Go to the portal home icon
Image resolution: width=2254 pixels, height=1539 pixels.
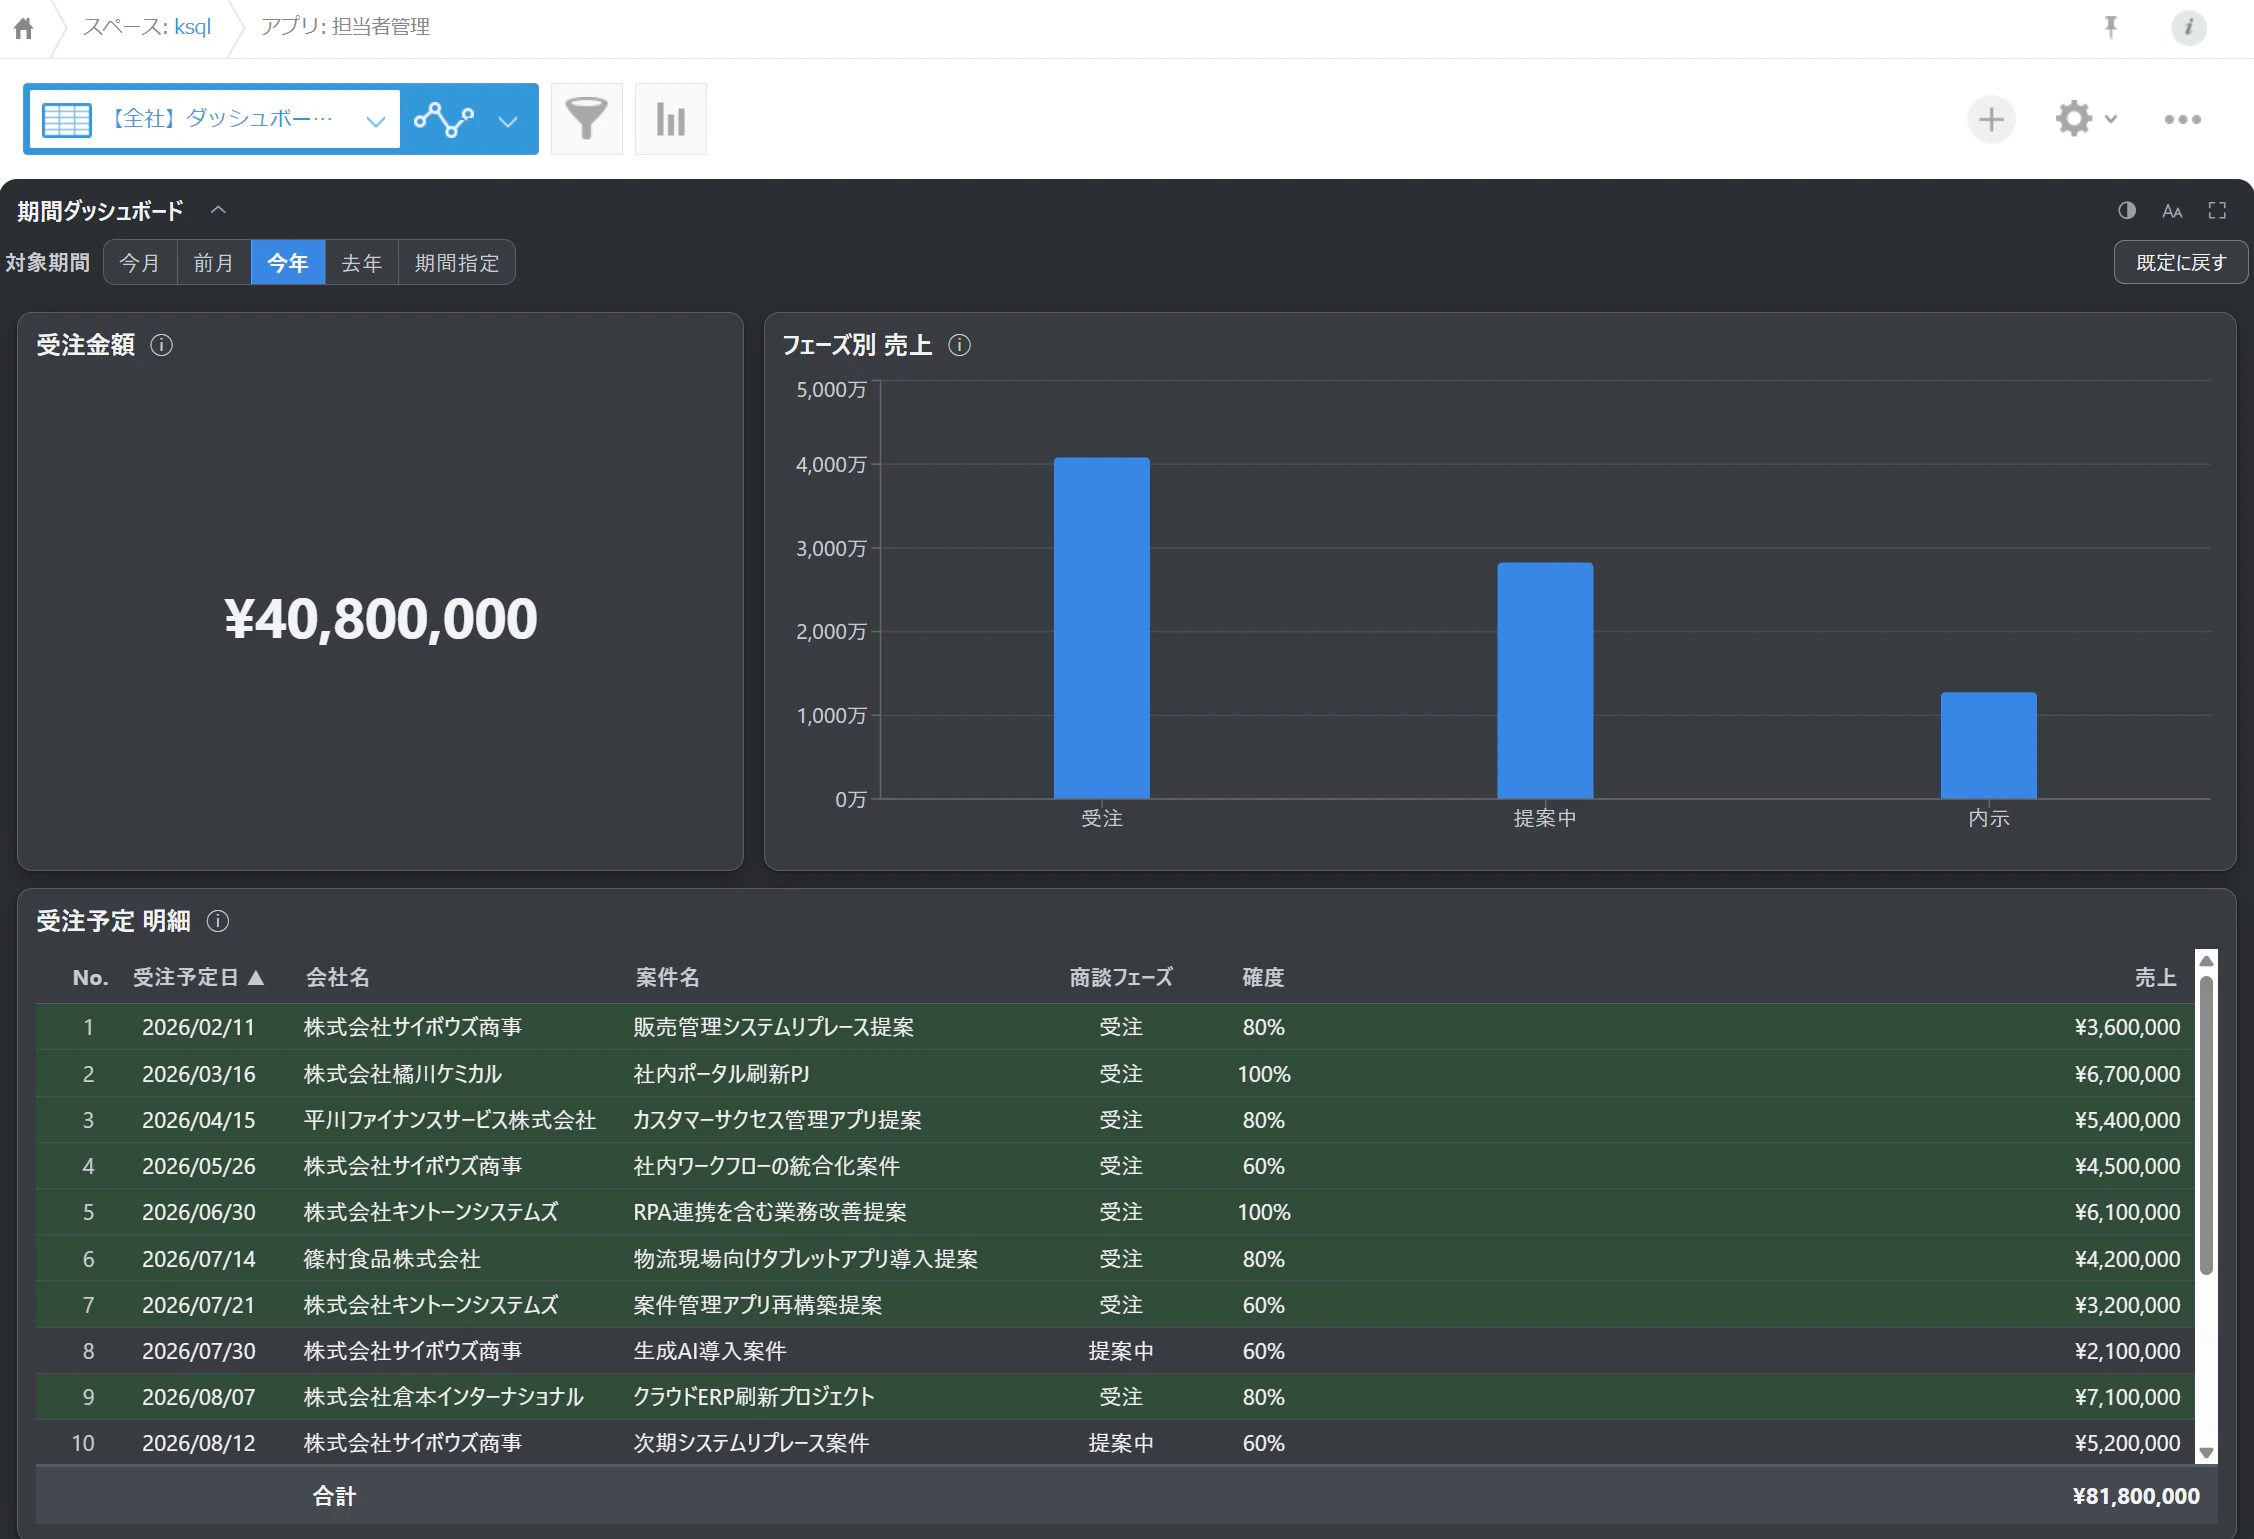click(24, 28)
